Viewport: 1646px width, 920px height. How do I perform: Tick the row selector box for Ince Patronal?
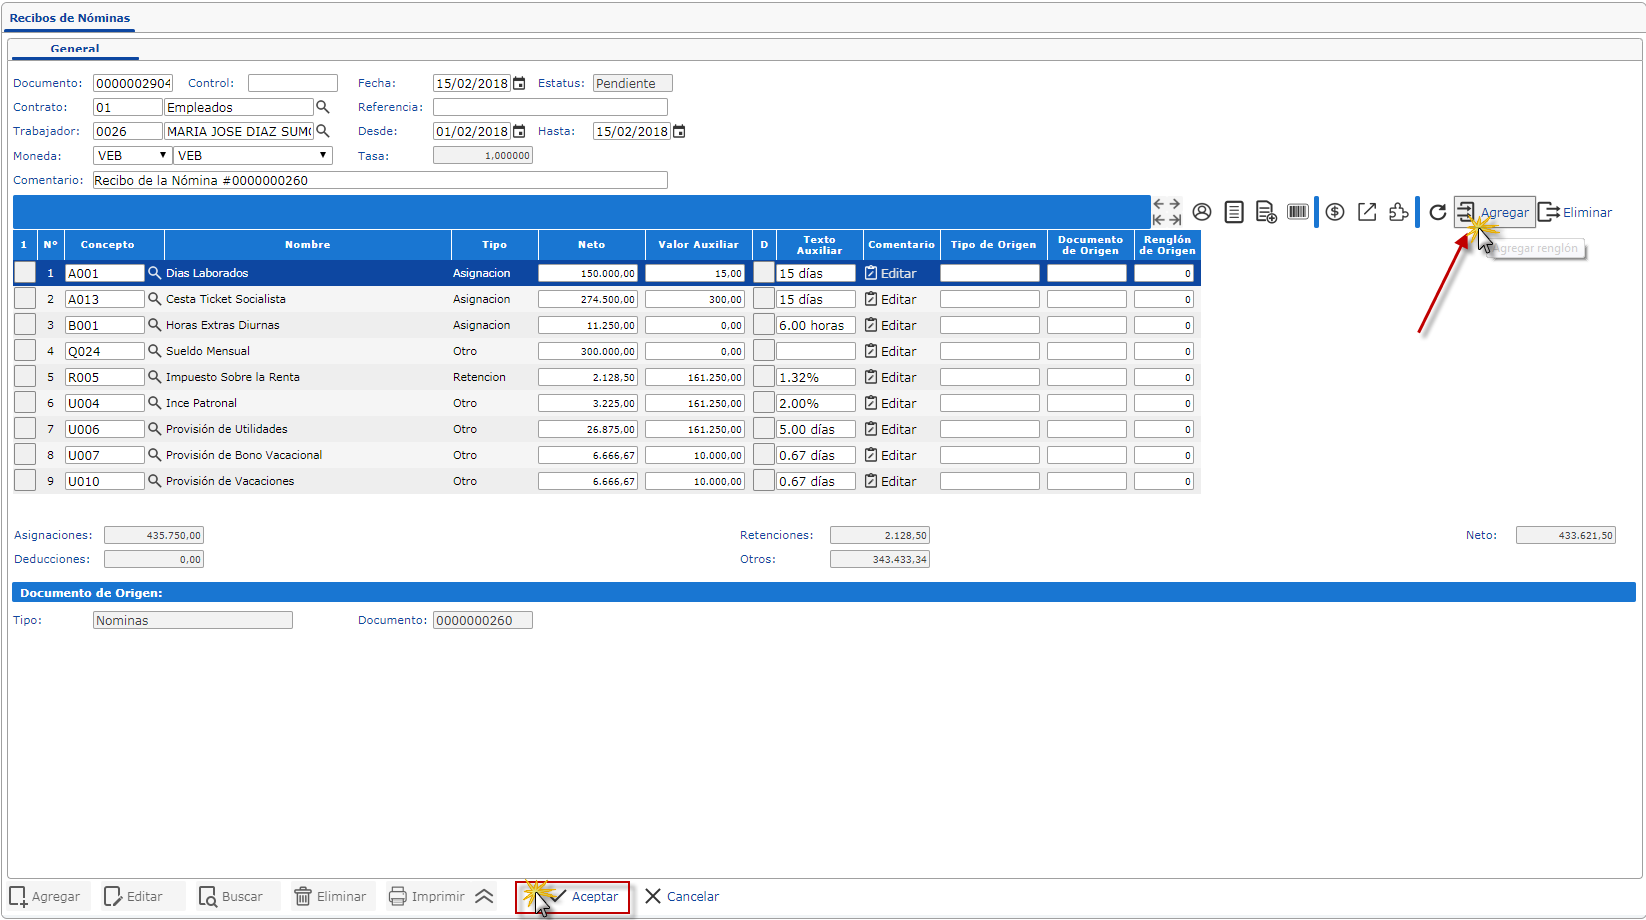coord(25,403)
